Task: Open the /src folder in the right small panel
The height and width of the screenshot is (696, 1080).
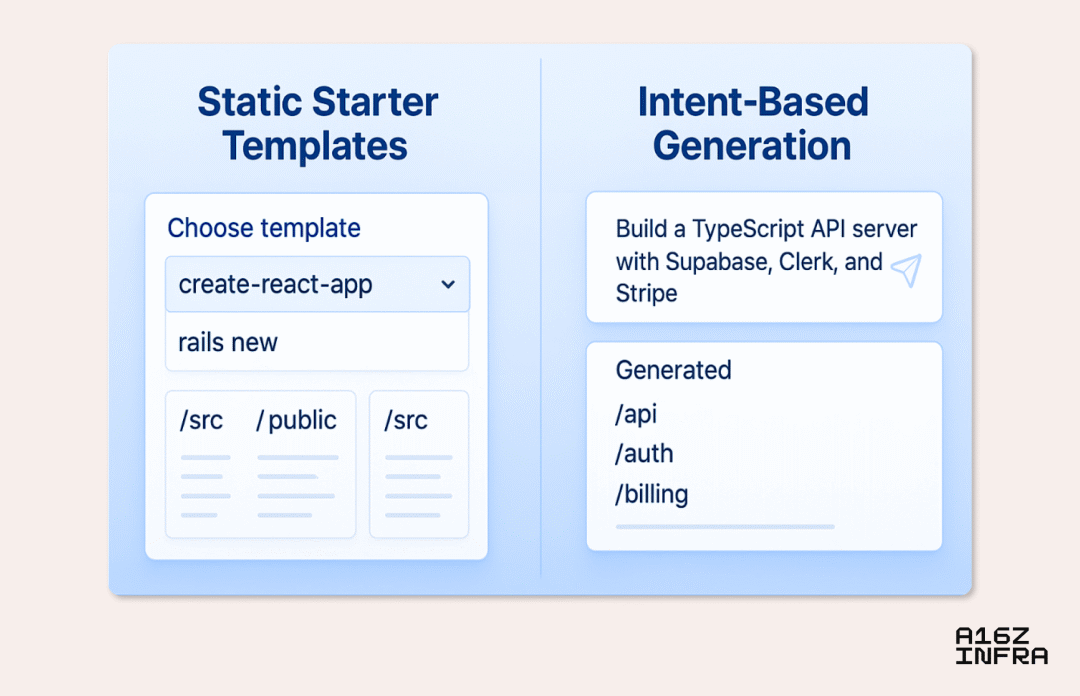Action: tap(406, 420)
